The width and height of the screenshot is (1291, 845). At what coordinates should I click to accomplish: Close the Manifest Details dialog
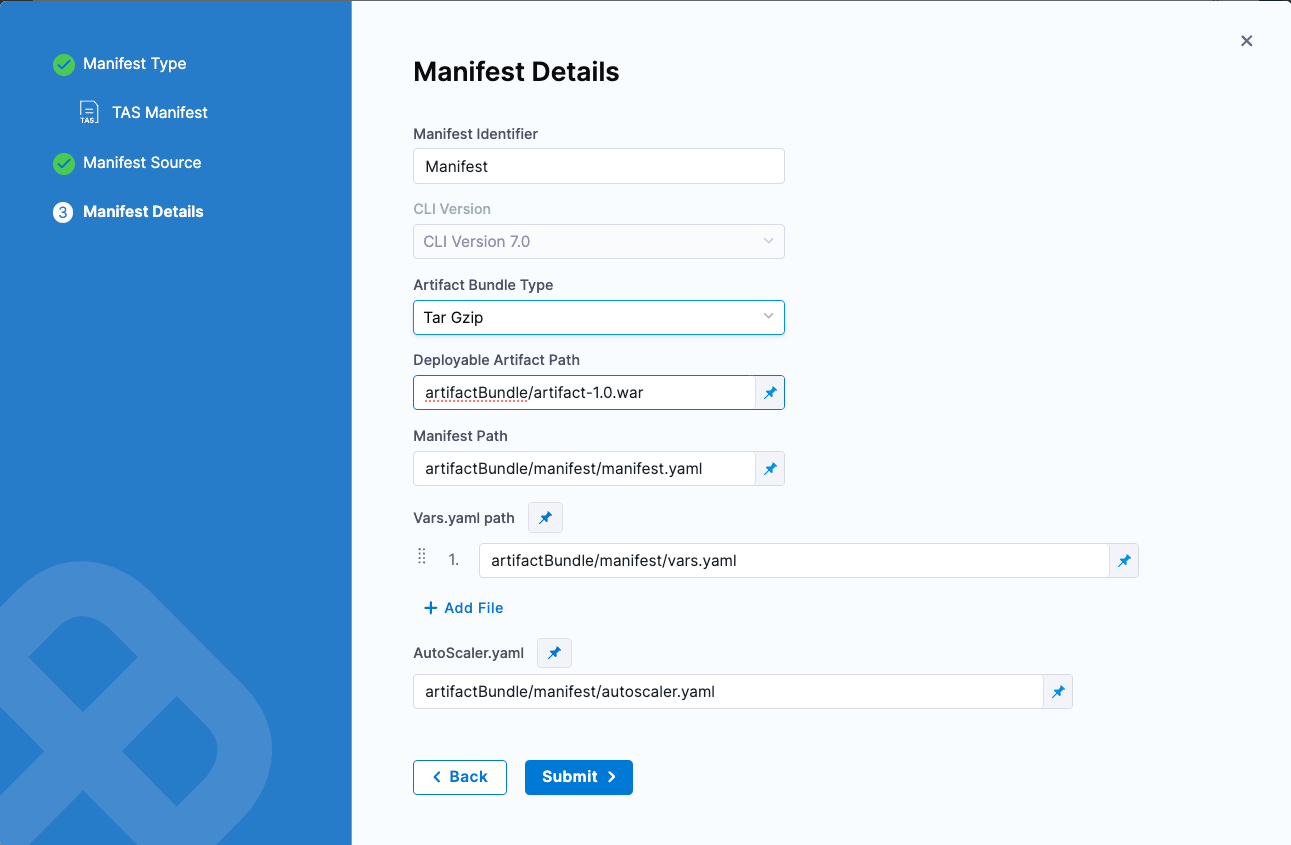[x=1246, y=41]
